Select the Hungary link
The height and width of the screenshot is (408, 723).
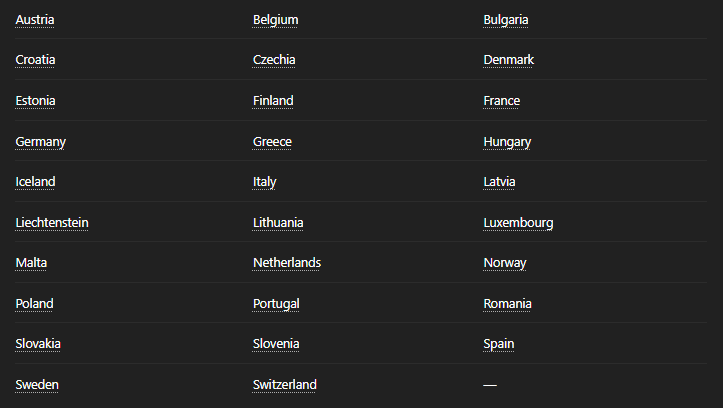(507, 142)
